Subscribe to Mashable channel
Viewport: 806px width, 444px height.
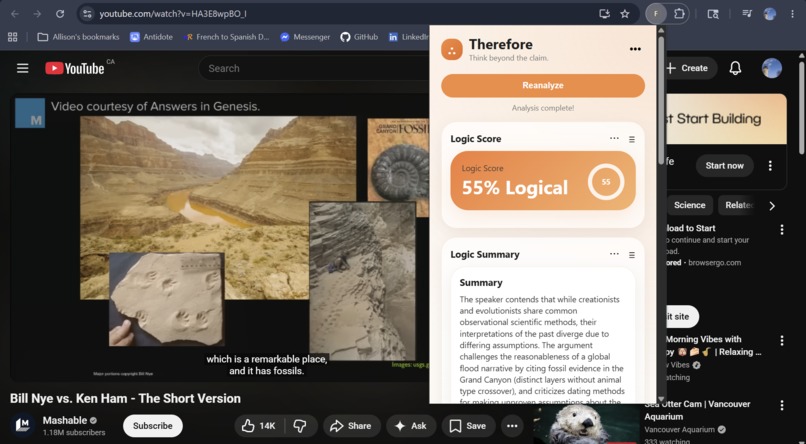pos(153,426)
